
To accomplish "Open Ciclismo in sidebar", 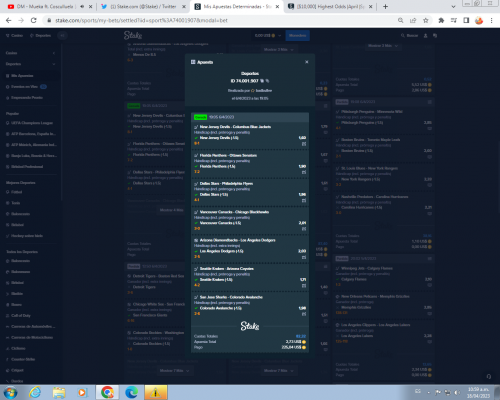I will tap(15, 348).
